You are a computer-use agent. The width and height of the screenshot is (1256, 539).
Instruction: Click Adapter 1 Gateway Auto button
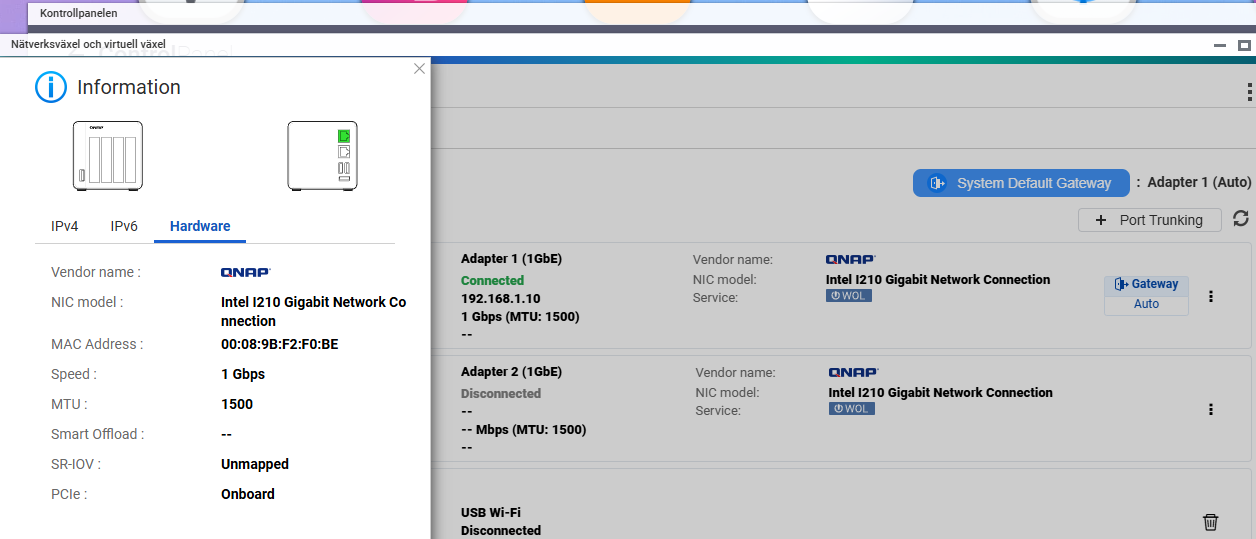(x=1146, y=294)
